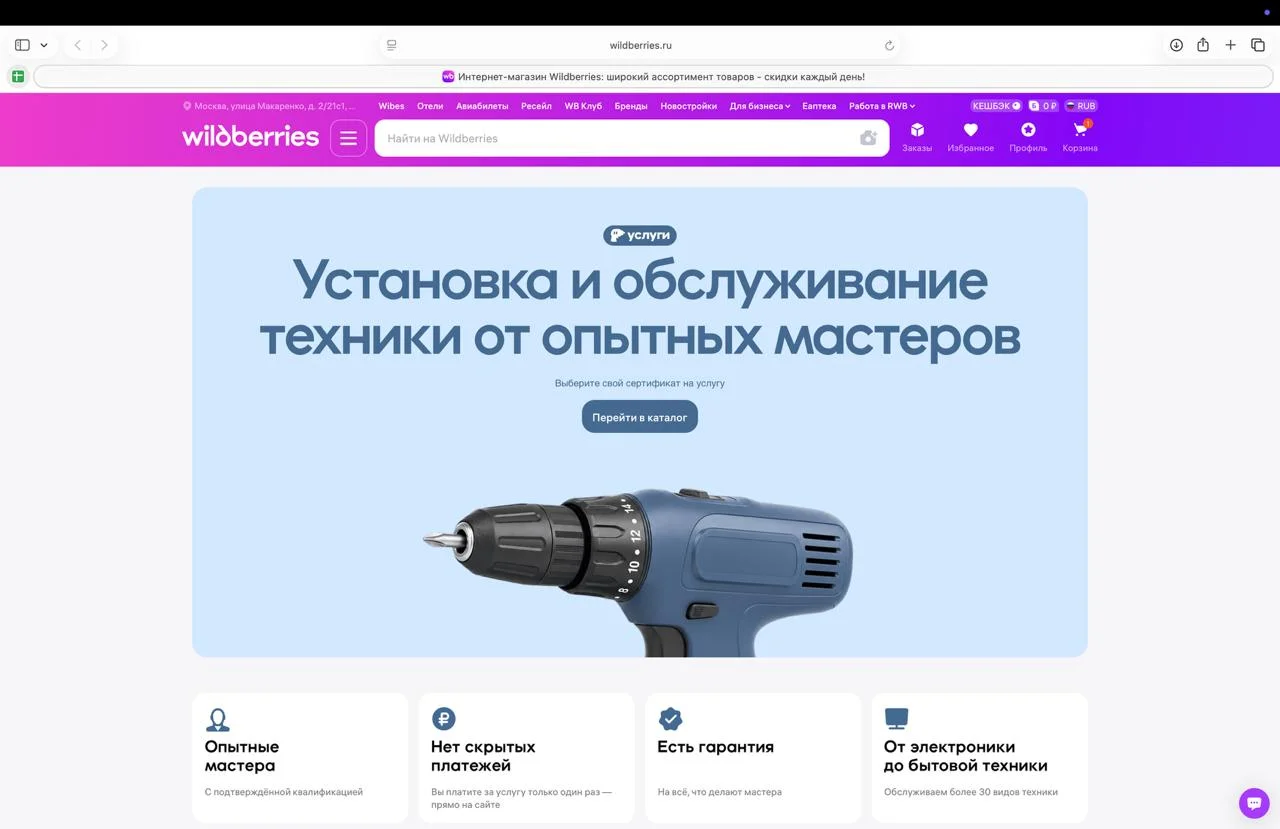Open the Ресейл menu link
This screenshot has height=829, width=1280.
(536, 106)
